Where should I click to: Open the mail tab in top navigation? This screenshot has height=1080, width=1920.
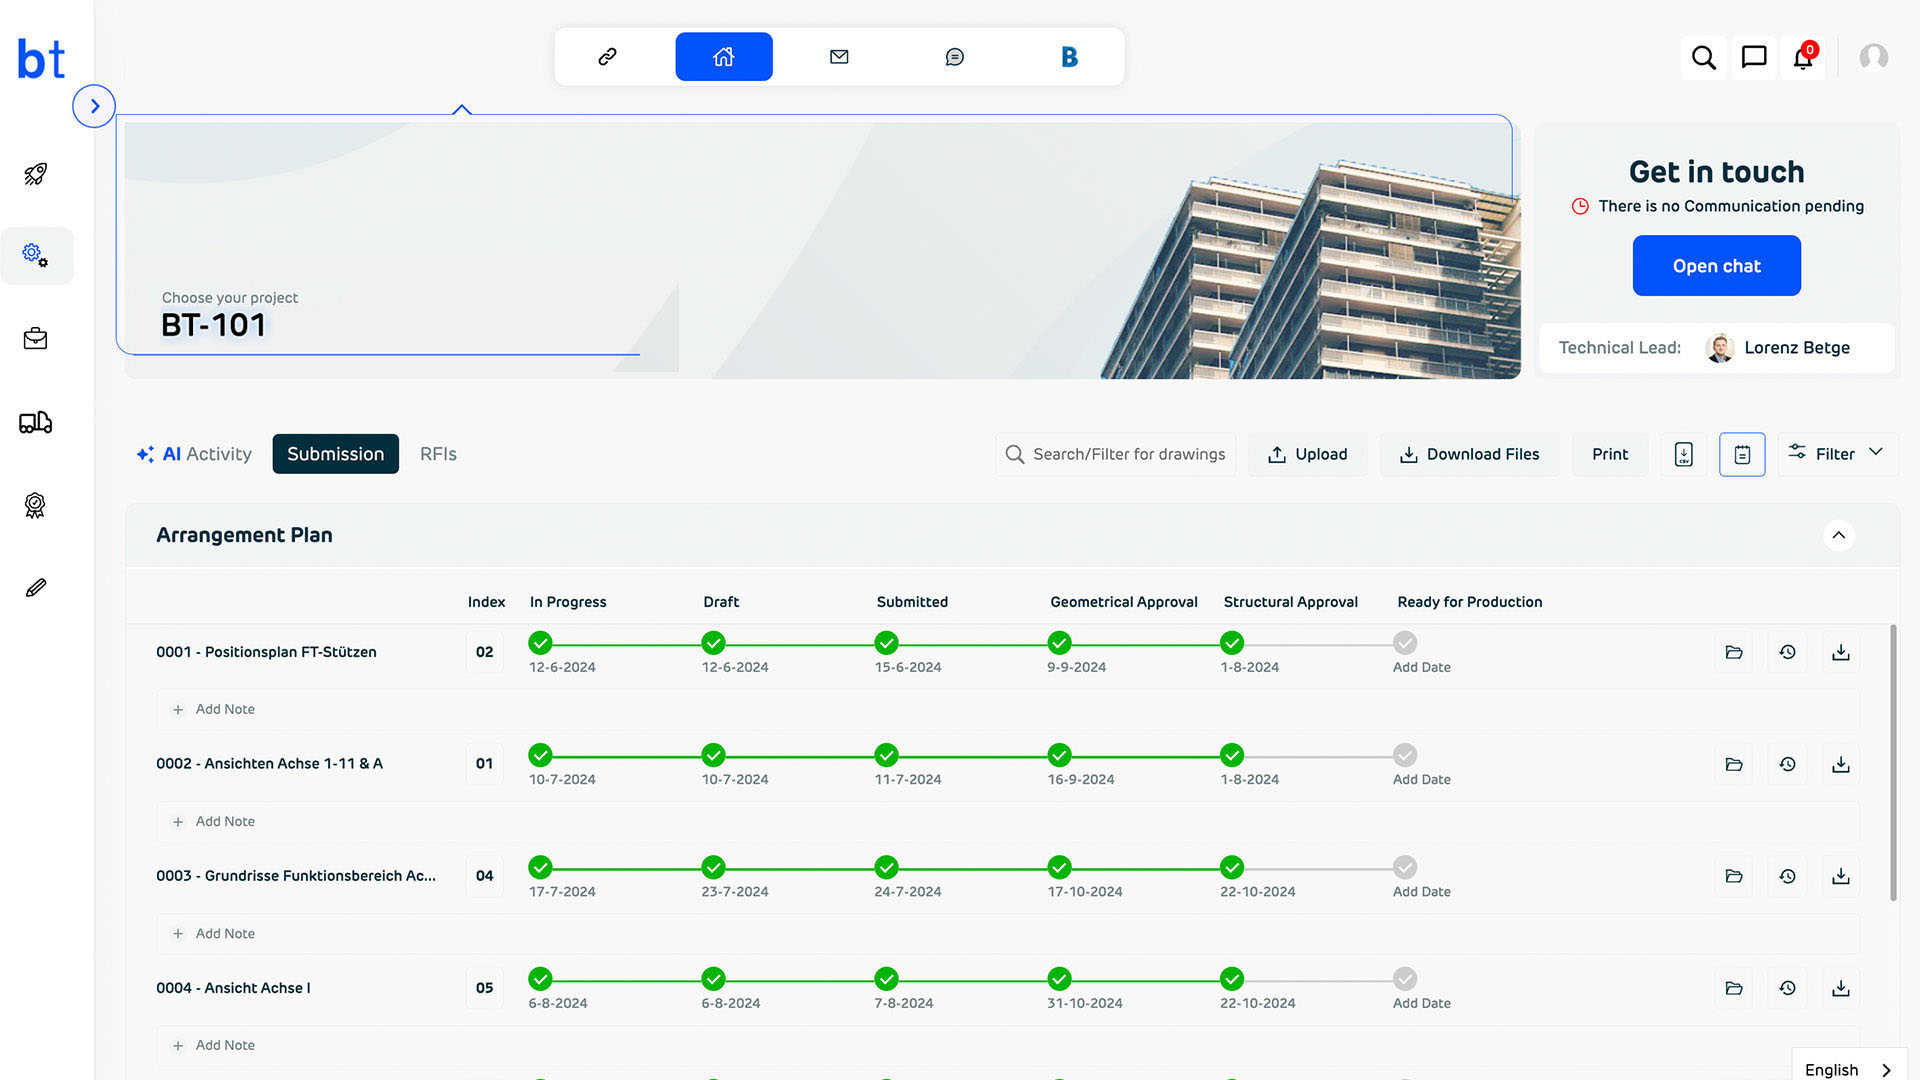point(839,57)
